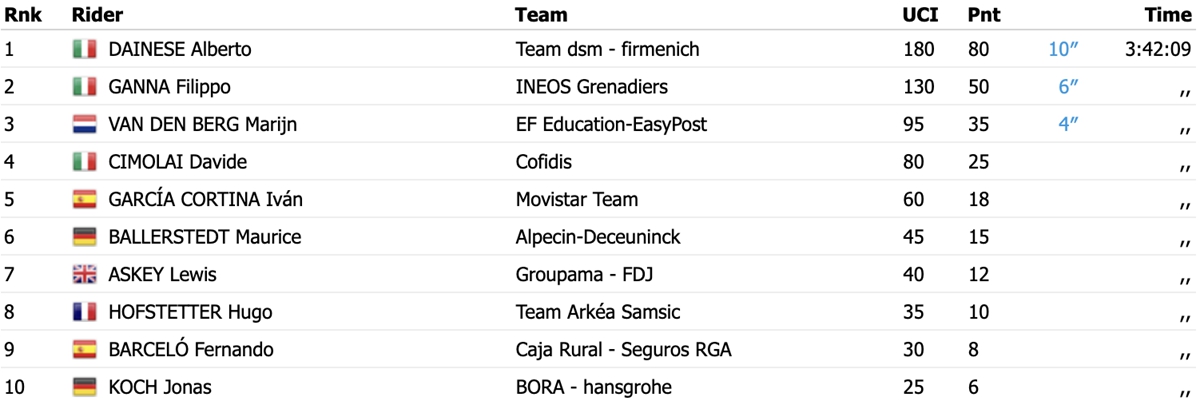
Task: Open team page INEOS Grenadiers
Action: click(x=591, y=87)
